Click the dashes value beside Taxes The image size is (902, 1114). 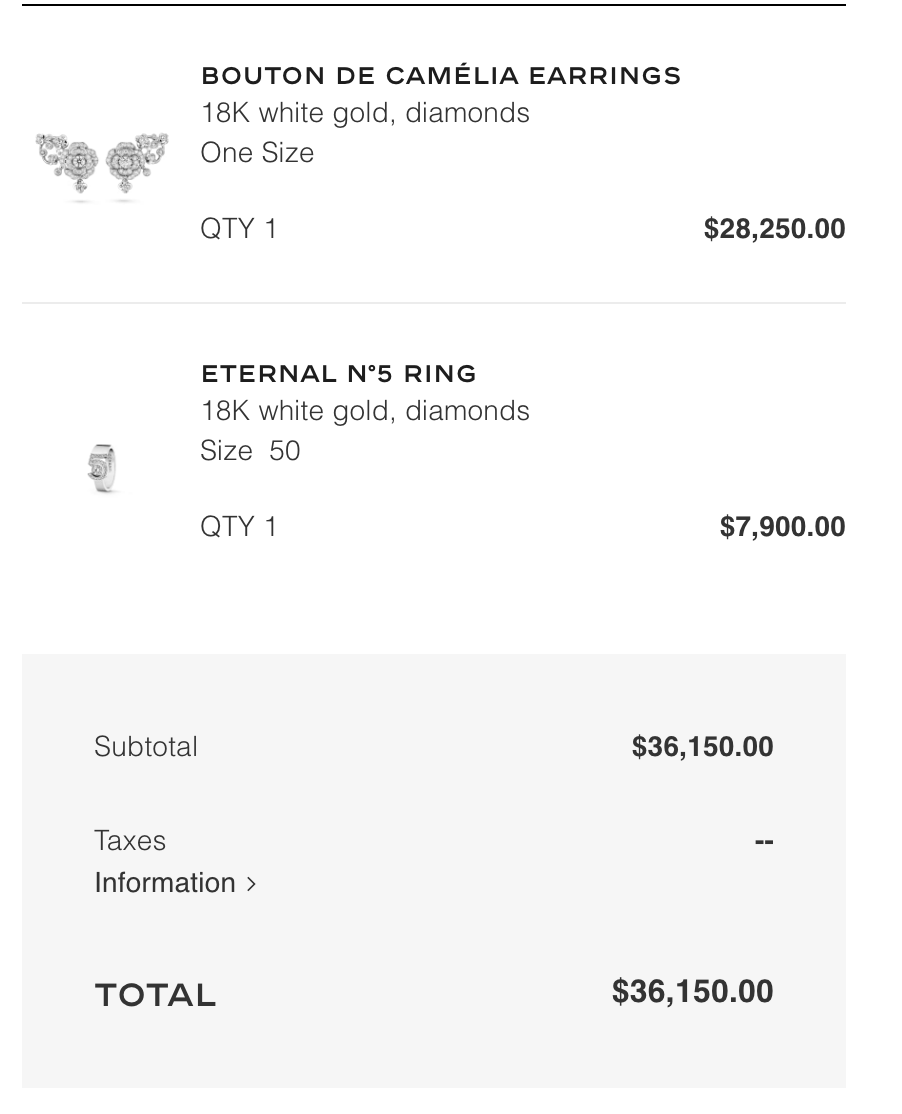pyautogui.click(x=764, y=841)
